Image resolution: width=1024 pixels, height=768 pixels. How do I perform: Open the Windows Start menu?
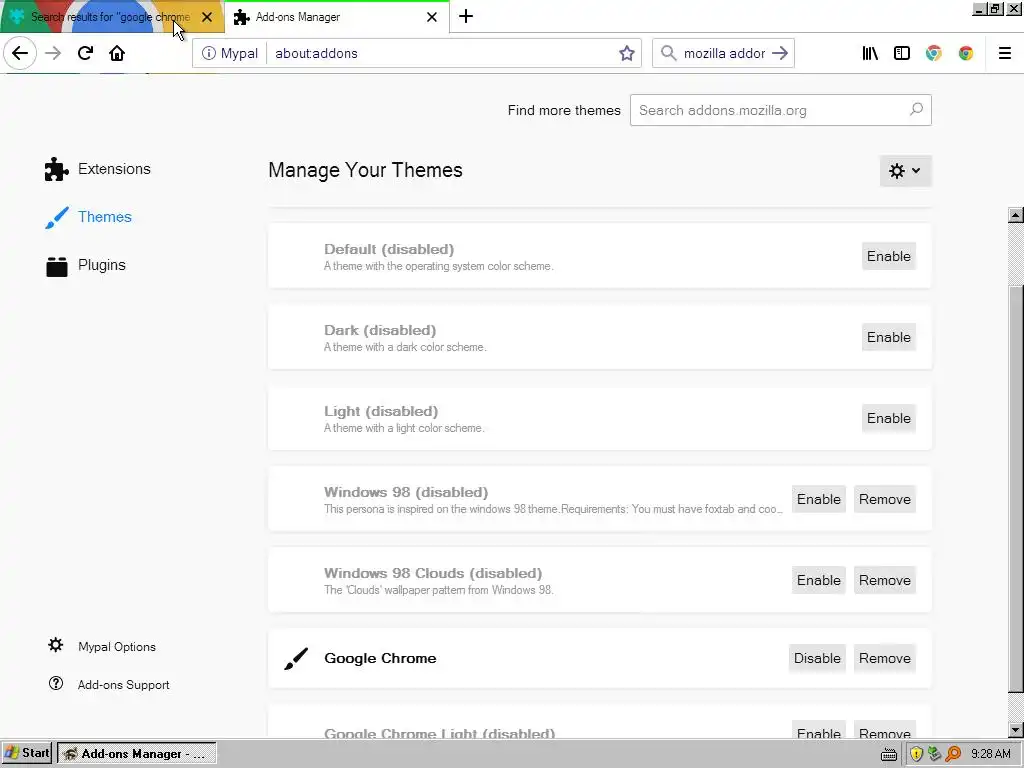coord(27,754)
